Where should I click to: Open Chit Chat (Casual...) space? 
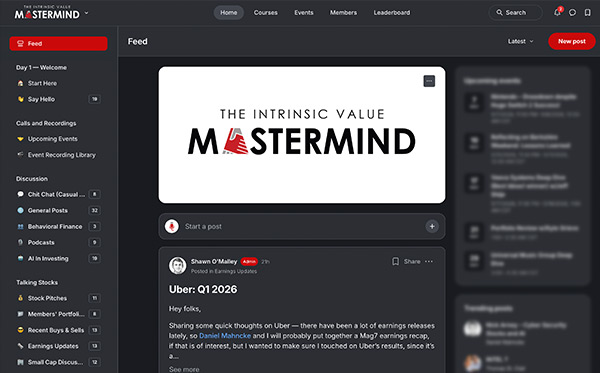pyautogui.click(x=59, y=194)
